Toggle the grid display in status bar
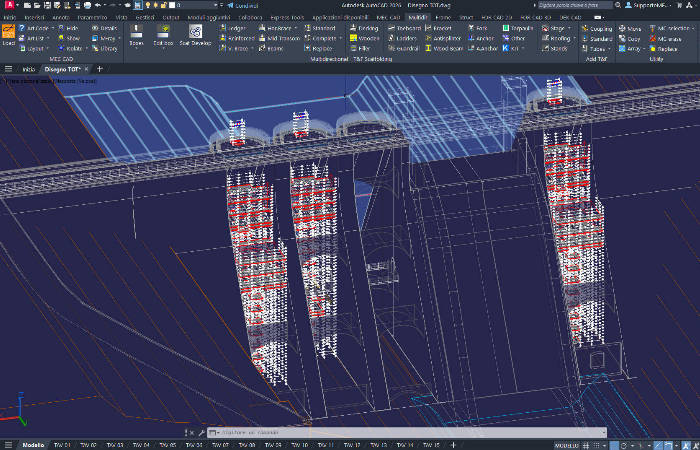This screenshot has width=700, height=450. tap(586, 446)
